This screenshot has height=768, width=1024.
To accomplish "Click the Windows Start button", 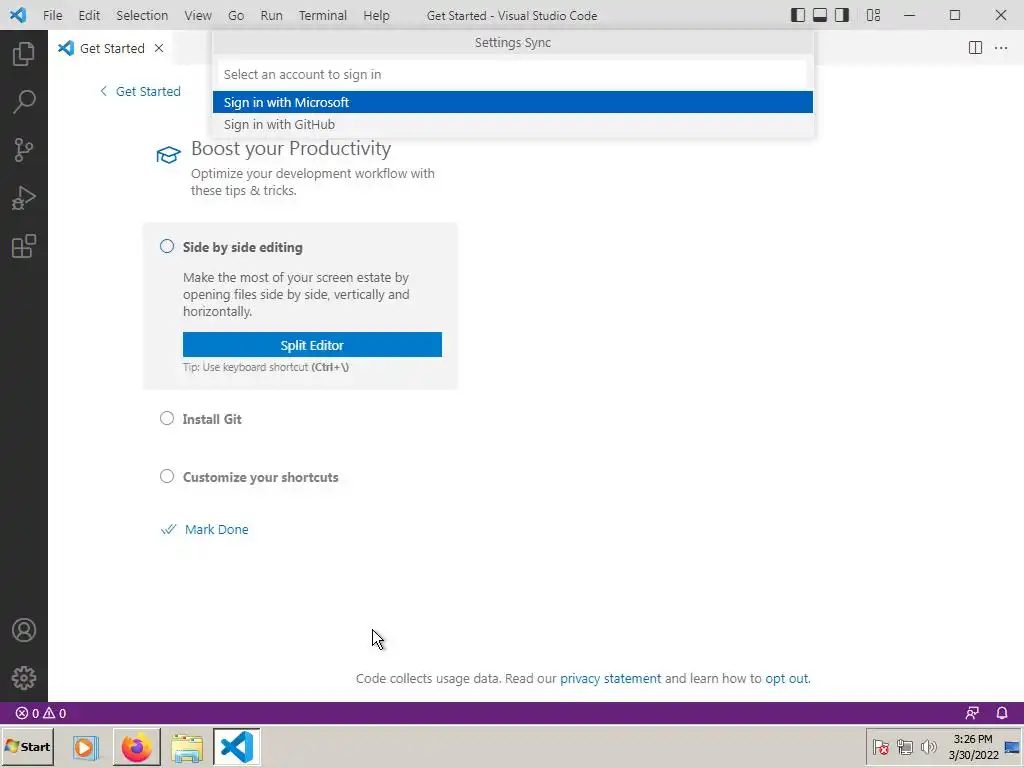I will pos(27,747).
